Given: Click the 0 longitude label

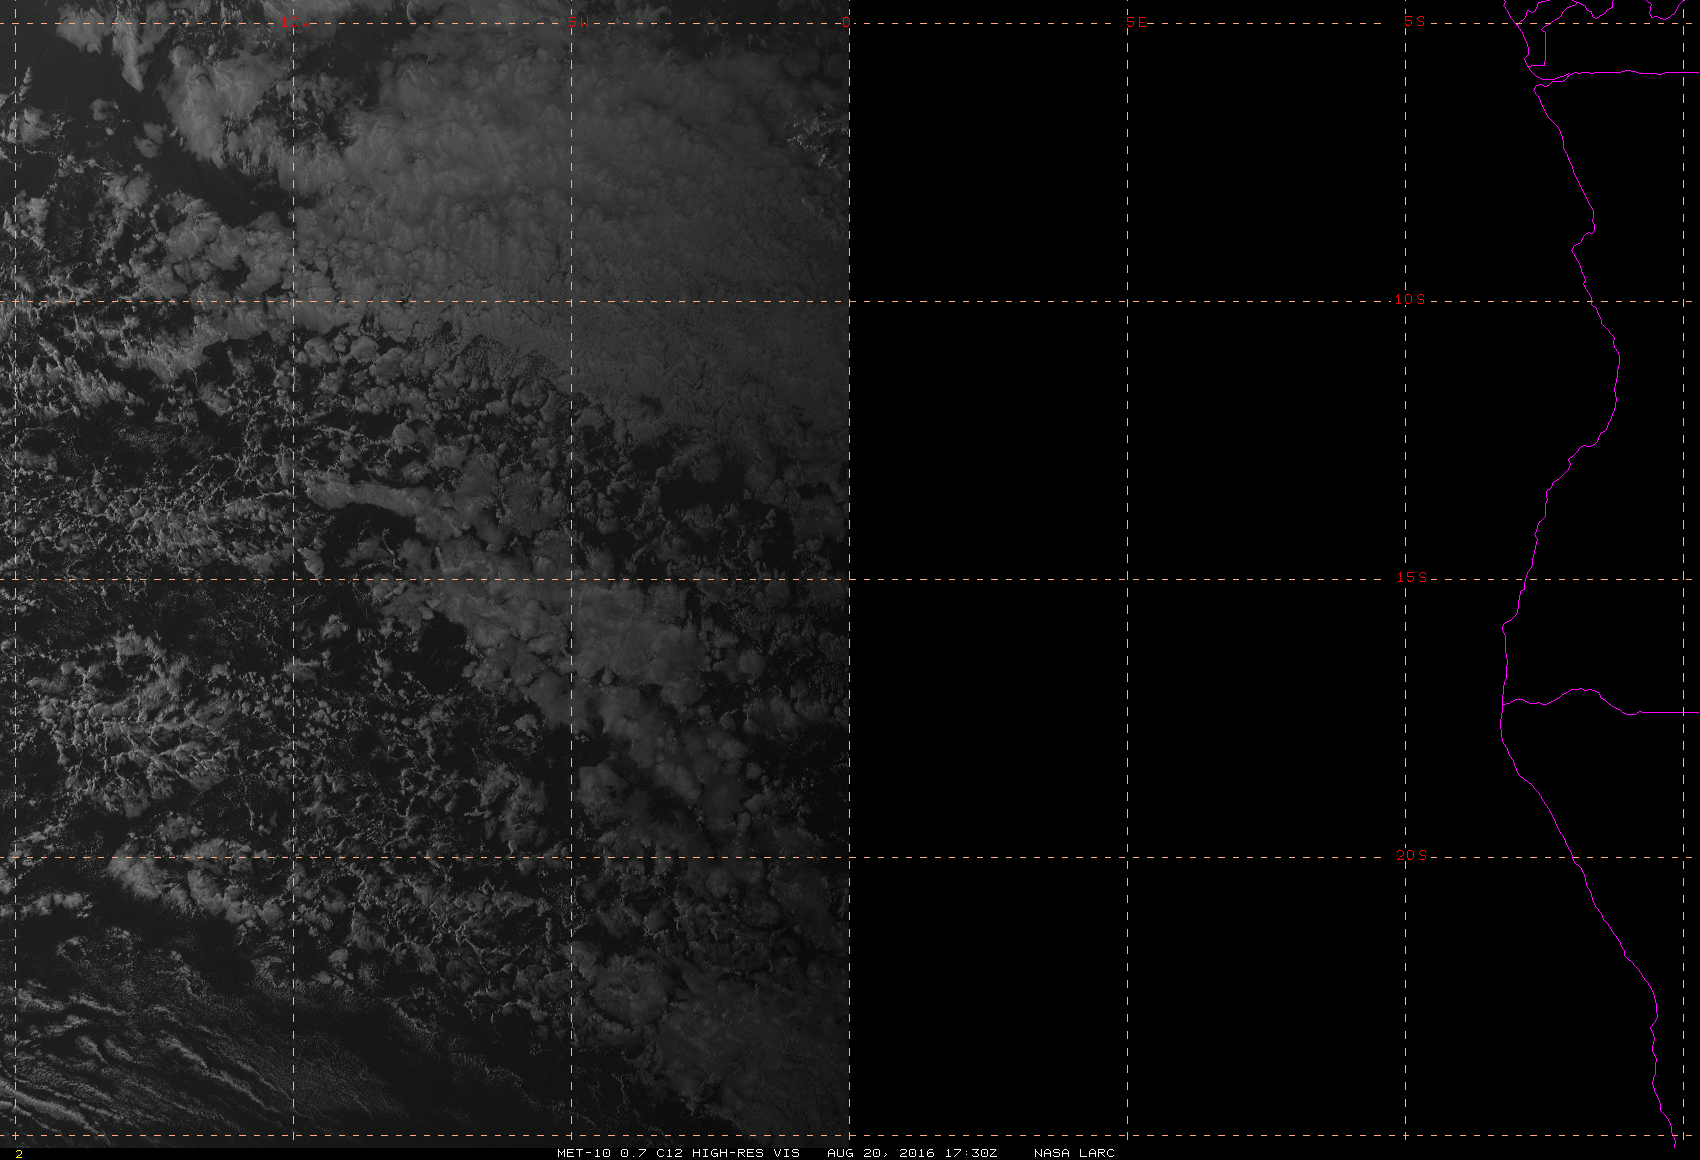Looking at the screenshot, I should pos(847,22).
